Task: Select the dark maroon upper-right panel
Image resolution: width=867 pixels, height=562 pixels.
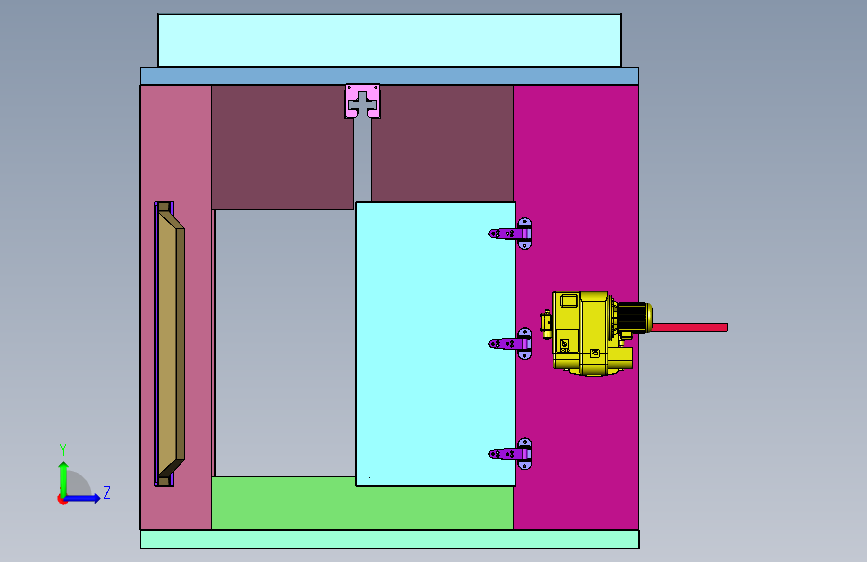Action: coord(442,143)
